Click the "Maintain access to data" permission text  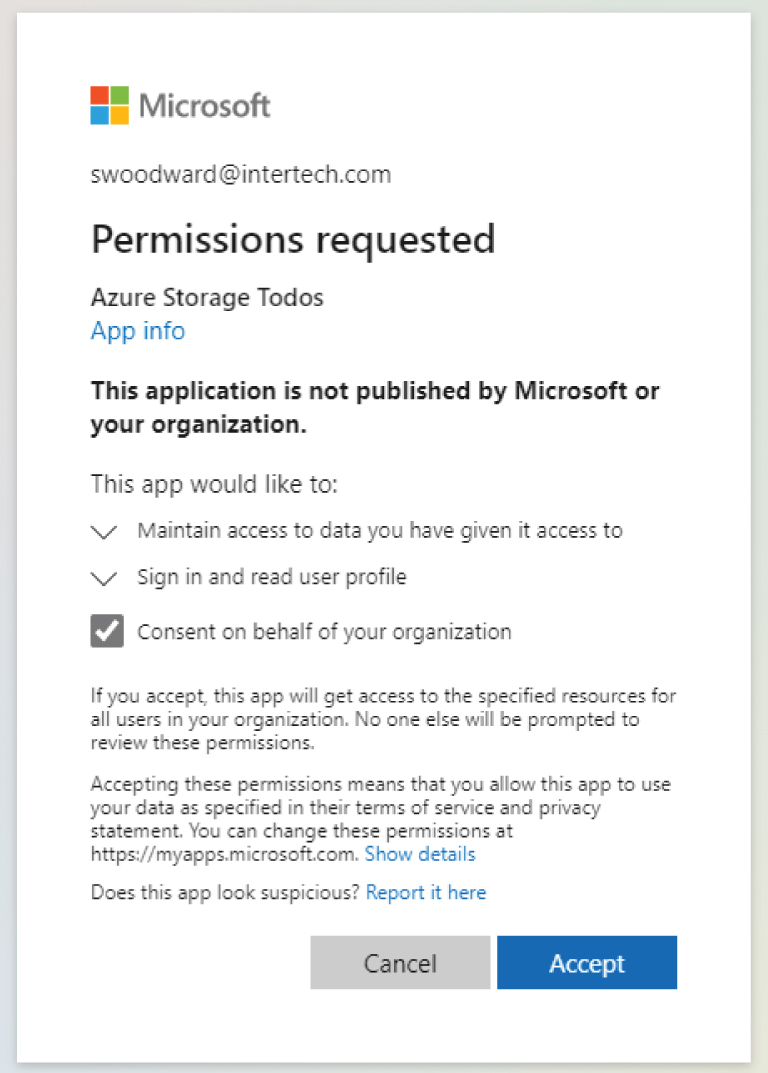(x=380, y=531)
